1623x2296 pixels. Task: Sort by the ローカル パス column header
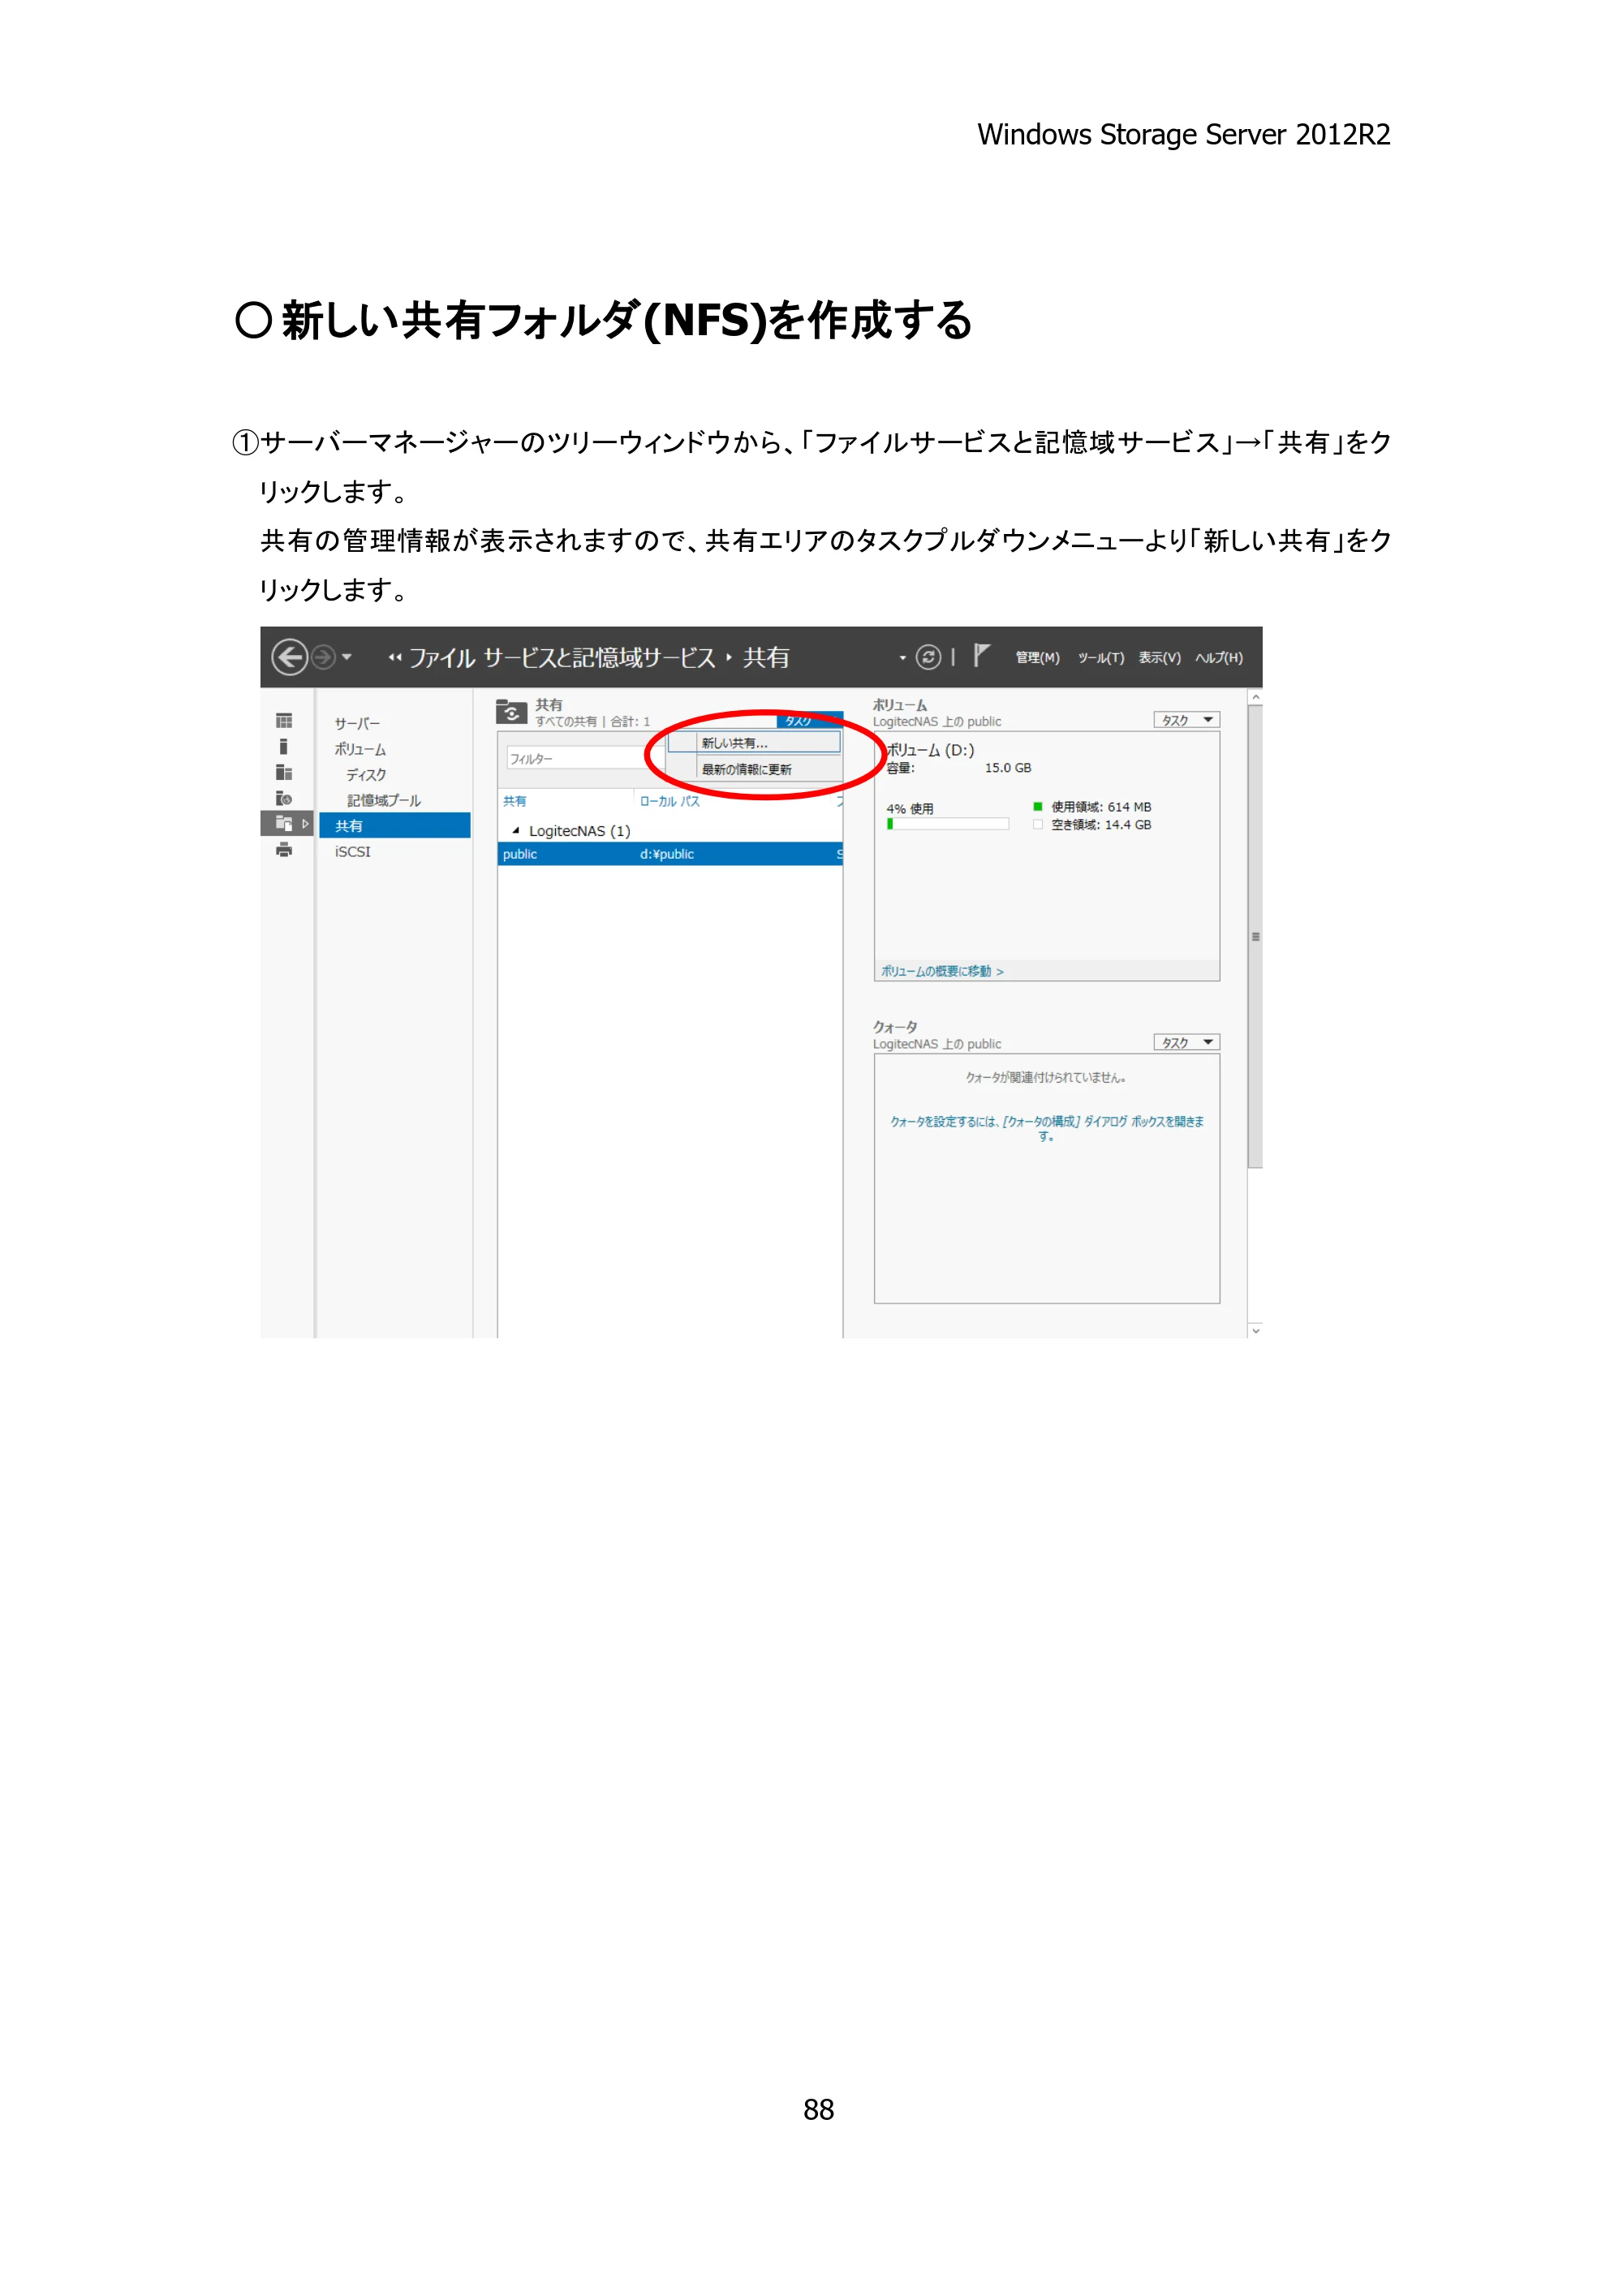click(670, 801)
